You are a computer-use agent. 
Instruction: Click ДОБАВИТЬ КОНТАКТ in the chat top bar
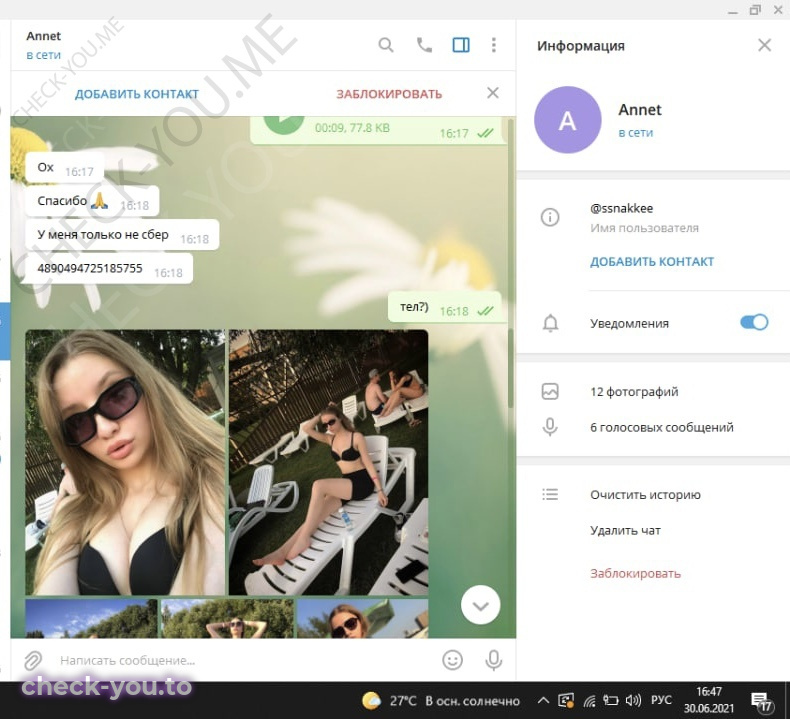[x=137, y=94]
